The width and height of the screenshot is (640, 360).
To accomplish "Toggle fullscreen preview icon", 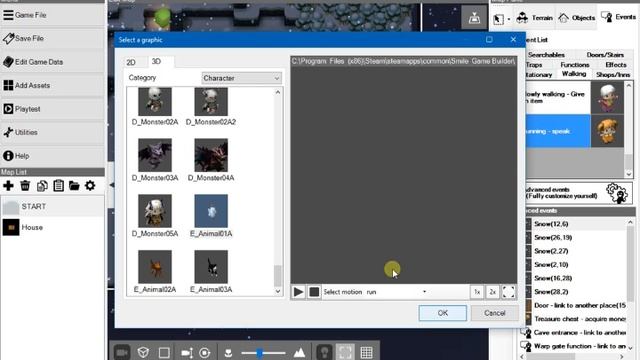I will pos(509,292).
